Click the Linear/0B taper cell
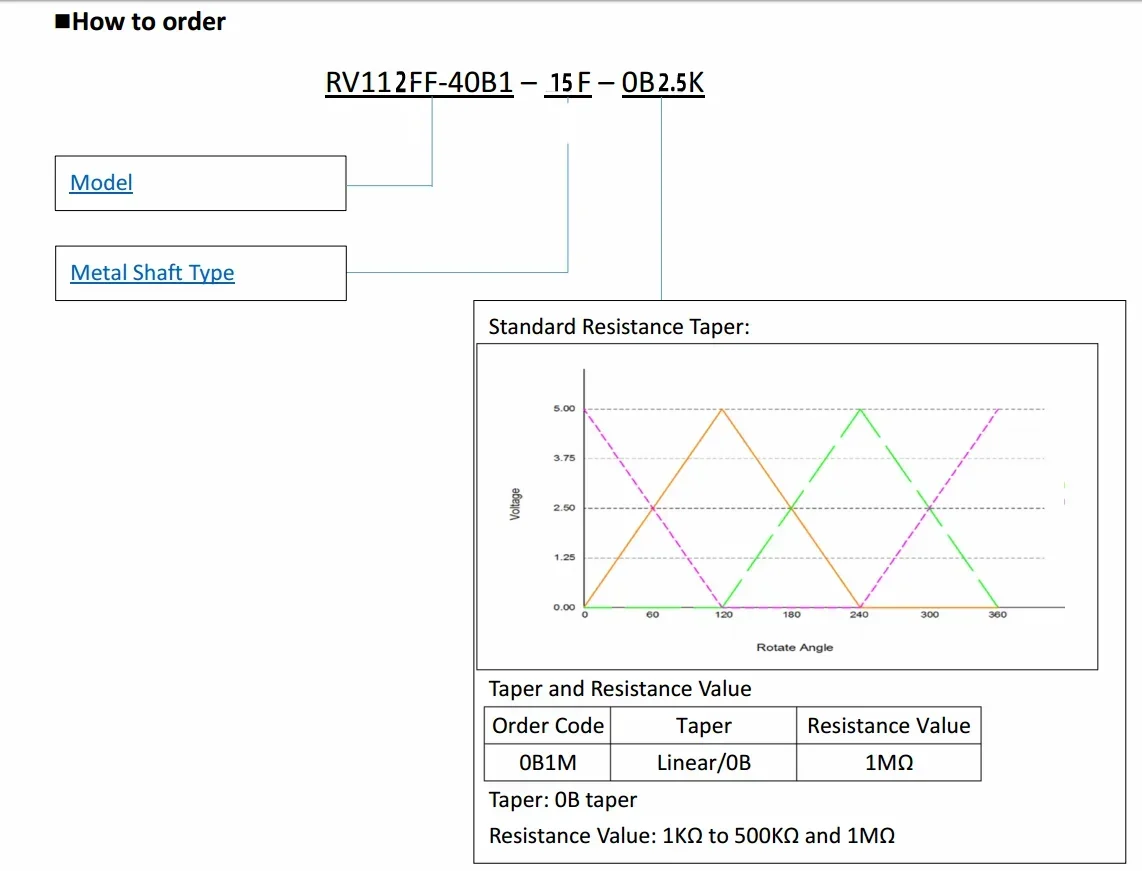The image size is (1142, 871). click(x=703, y=763)
